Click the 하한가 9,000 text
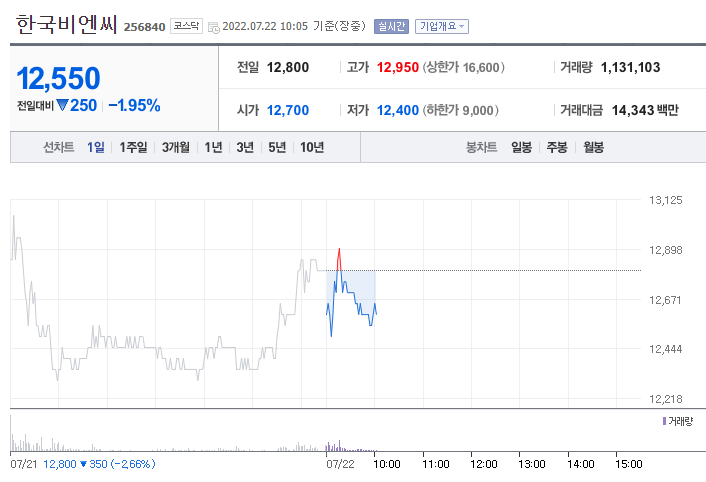Viewport: 706px width, 482px height. point(460,110)
